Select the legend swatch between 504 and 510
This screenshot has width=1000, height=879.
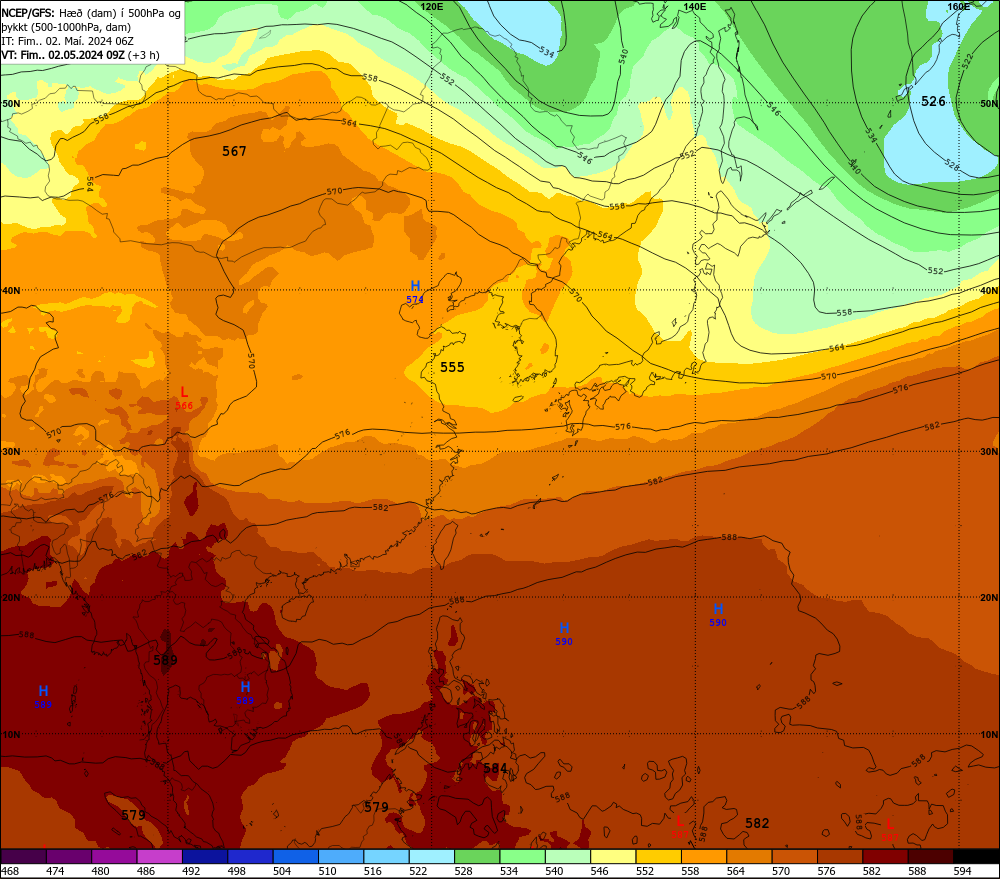click(295, 856)
